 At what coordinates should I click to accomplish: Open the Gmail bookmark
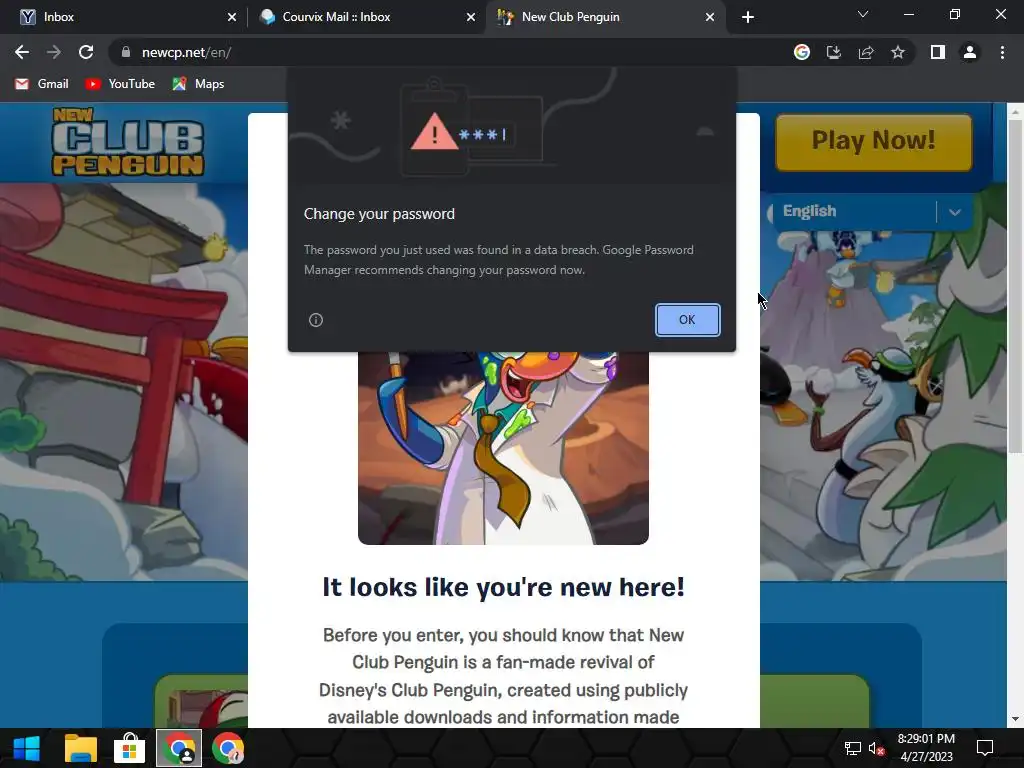click(x=42, y=84)
